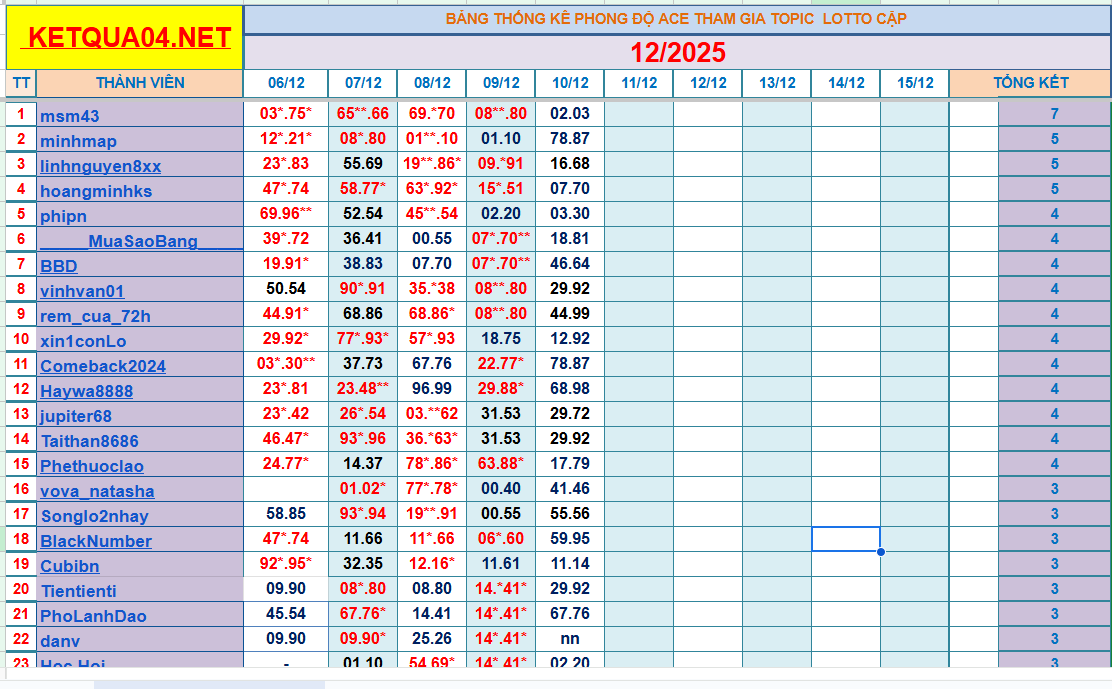Viewport: 1112px width, 689px height.
Task: Click the 10/12 date column header
Action: (x=569, y=83)
